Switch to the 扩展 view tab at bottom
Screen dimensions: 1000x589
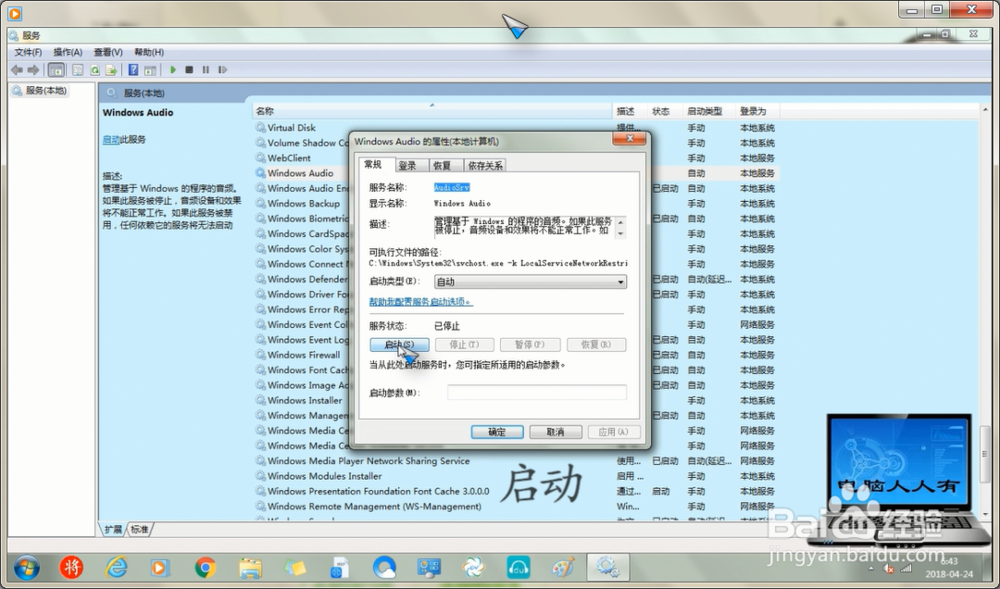(114, 529)
